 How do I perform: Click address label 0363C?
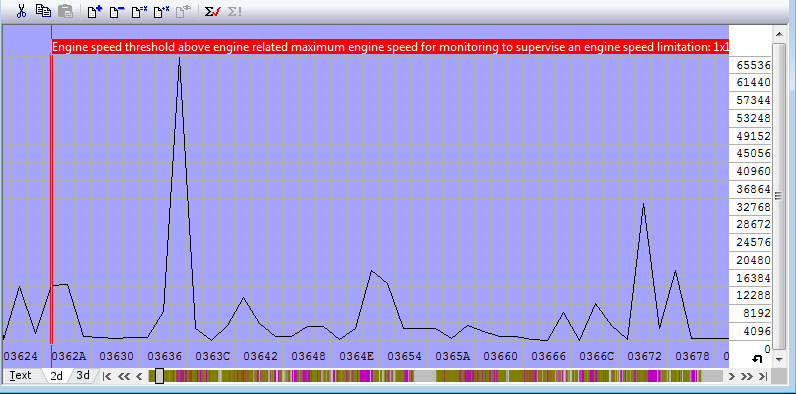(213, 356)
